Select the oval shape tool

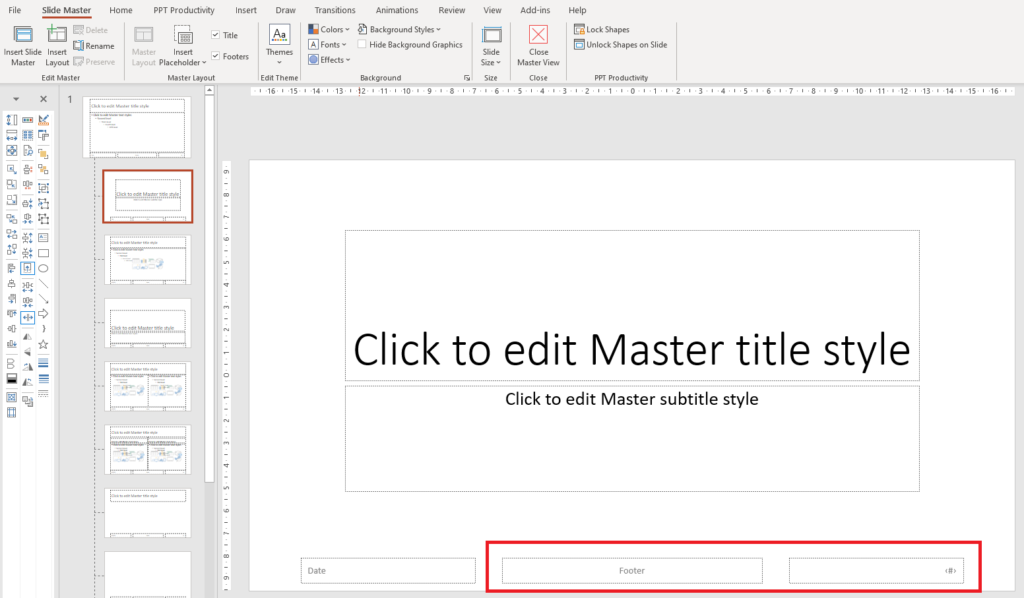(x=43, y=268)
